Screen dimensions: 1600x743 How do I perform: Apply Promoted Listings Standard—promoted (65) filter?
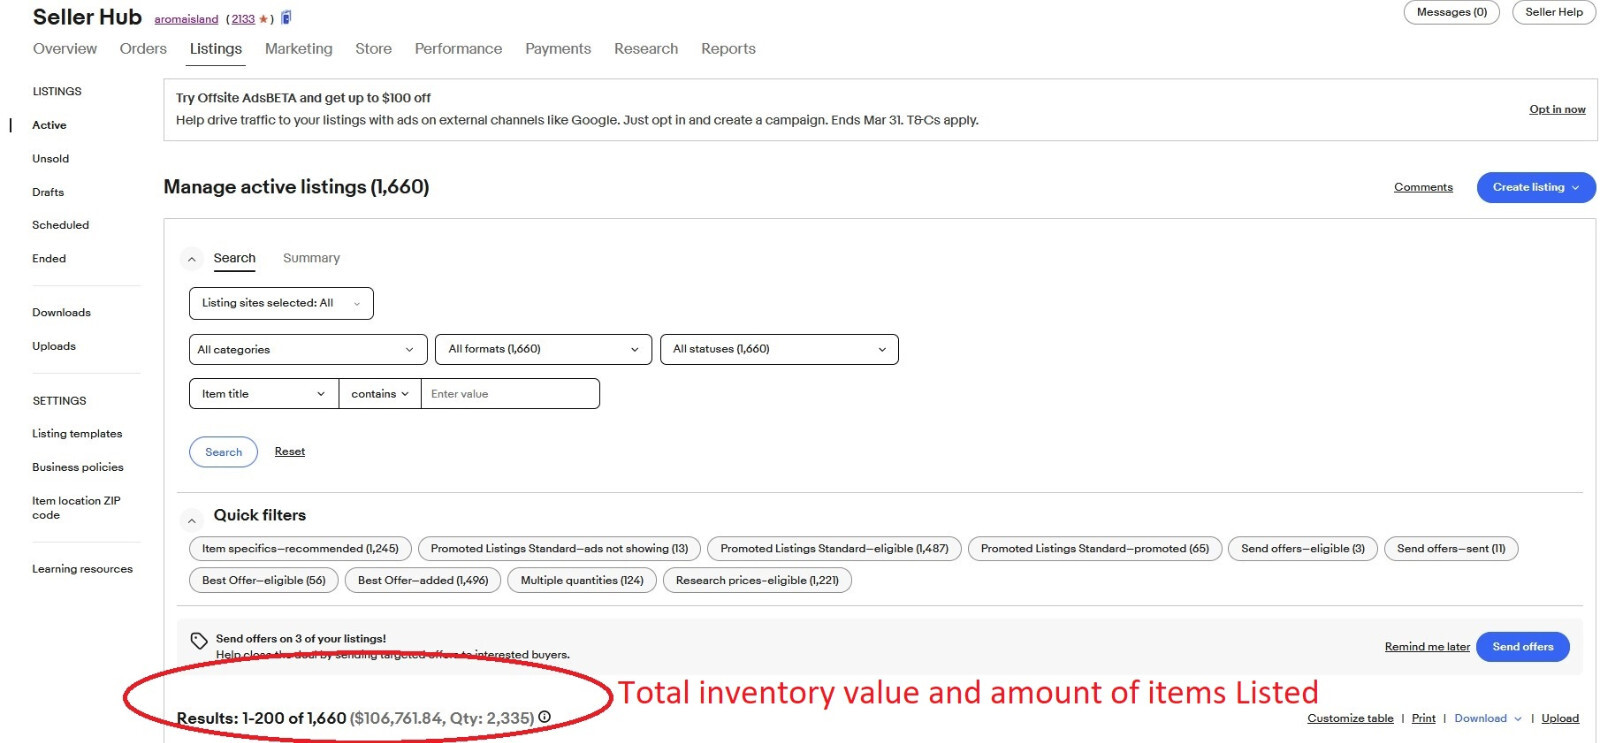click(x=1095, y=549)
